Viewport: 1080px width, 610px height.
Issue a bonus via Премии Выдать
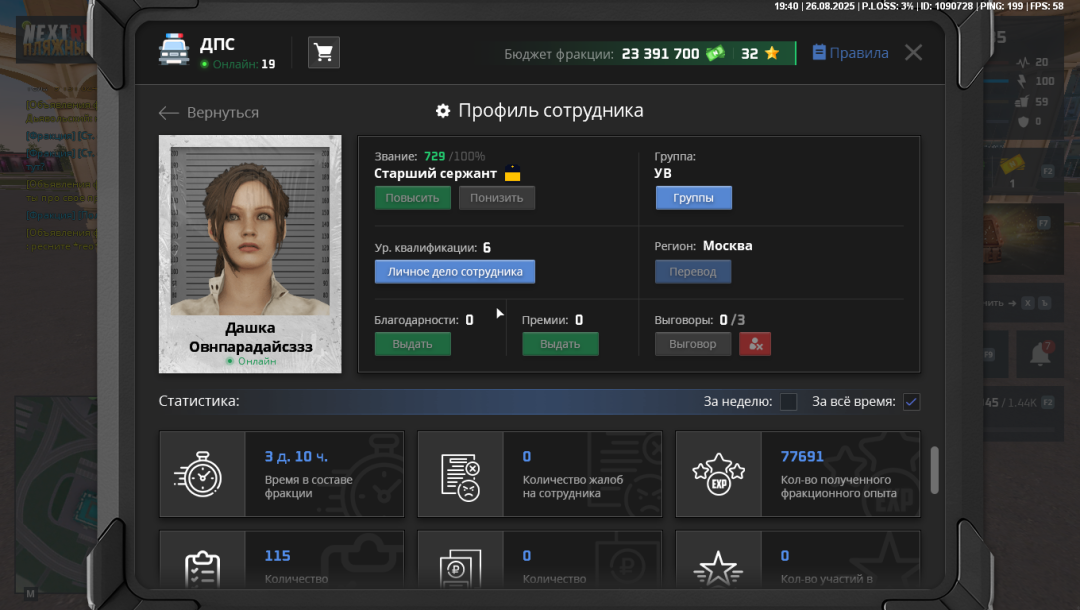coord(560,344)
